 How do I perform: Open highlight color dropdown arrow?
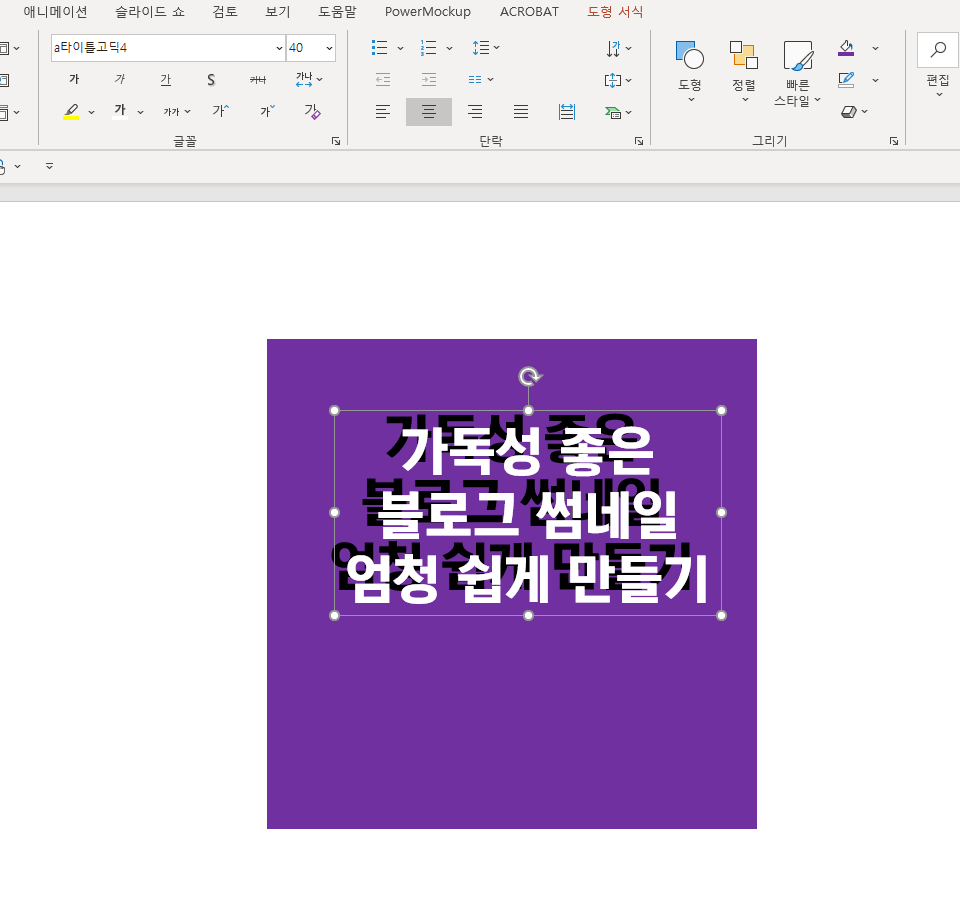91,112
